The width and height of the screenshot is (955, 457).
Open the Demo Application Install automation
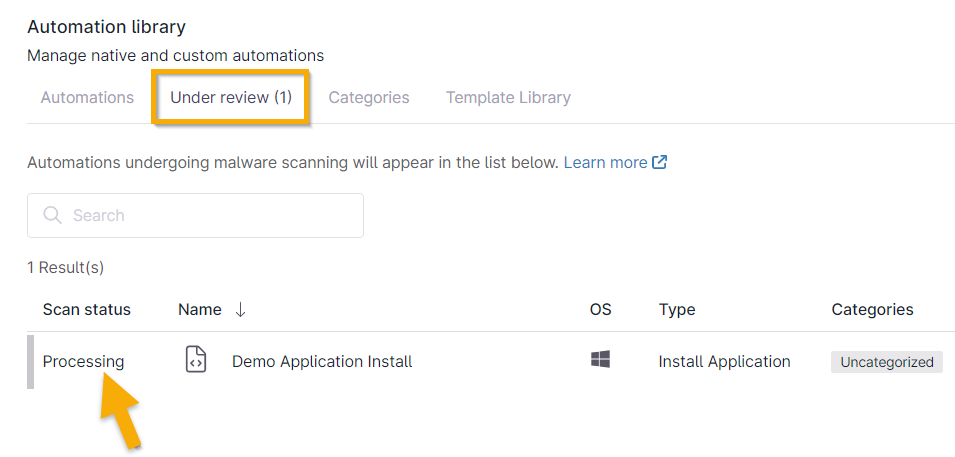322,361
